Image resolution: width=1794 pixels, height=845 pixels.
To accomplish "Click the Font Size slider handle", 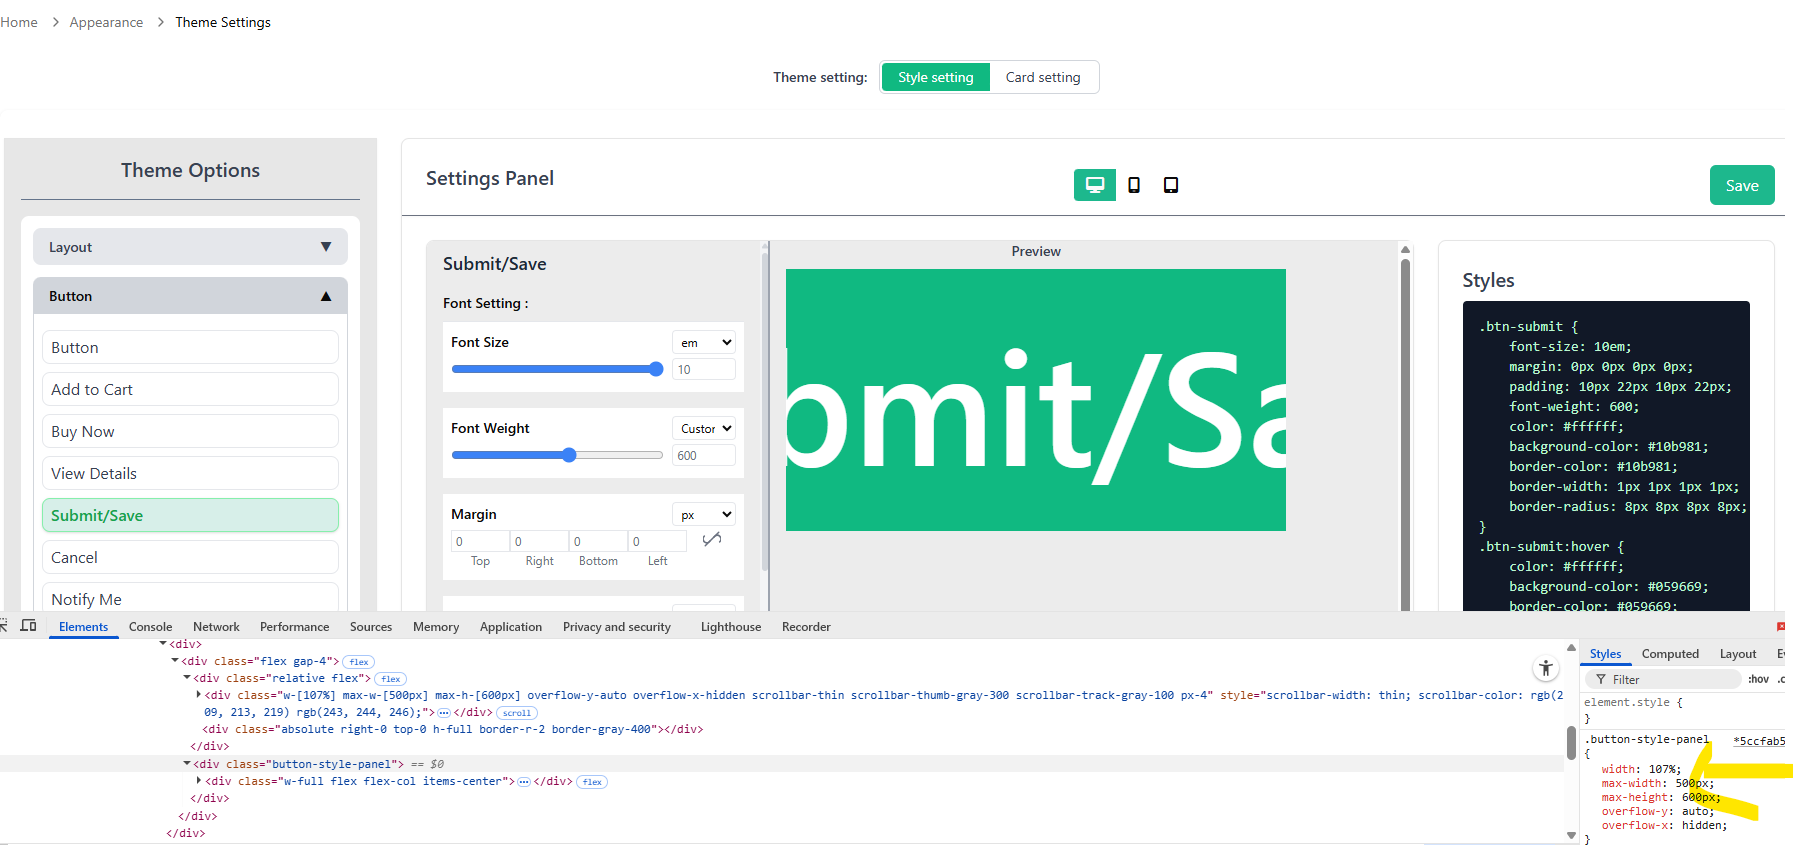I will [656, 369].
